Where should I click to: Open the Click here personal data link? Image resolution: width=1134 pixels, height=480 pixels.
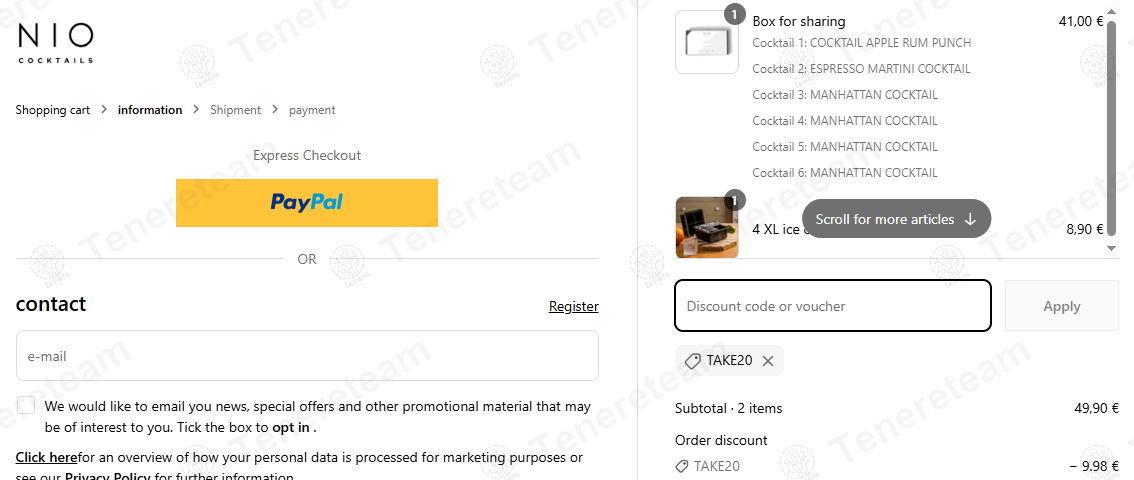[x=46, y=458]
